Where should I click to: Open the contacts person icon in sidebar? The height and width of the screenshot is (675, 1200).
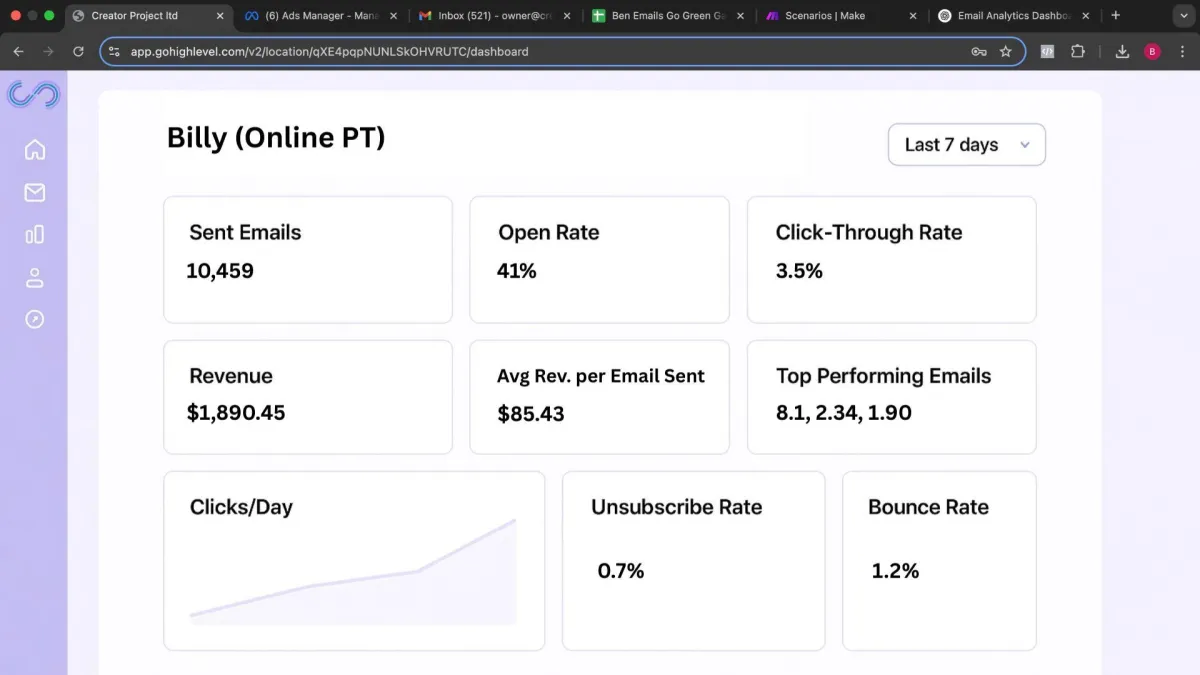pos(35,277)
